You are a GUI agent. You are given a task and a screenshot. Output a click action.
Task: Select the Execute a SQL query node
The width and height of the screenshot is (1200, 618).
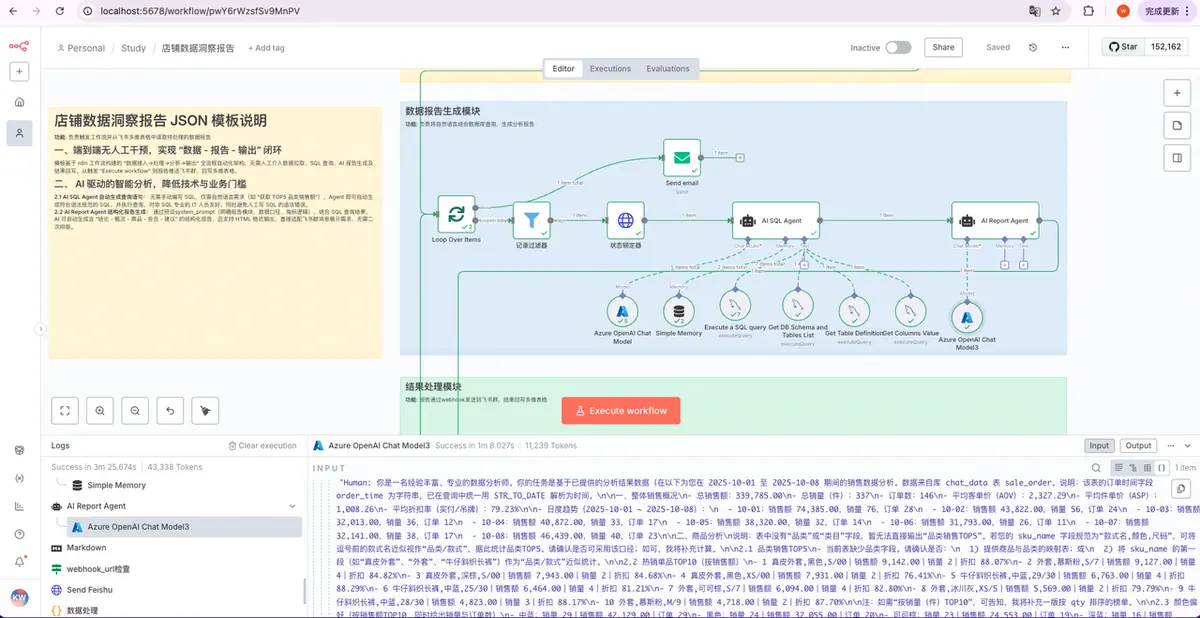pos(736,306)
